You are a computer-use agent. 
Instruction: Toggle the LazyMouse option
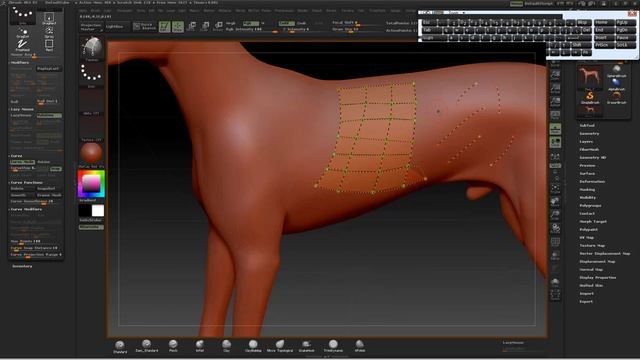click(x=21, y=116)
